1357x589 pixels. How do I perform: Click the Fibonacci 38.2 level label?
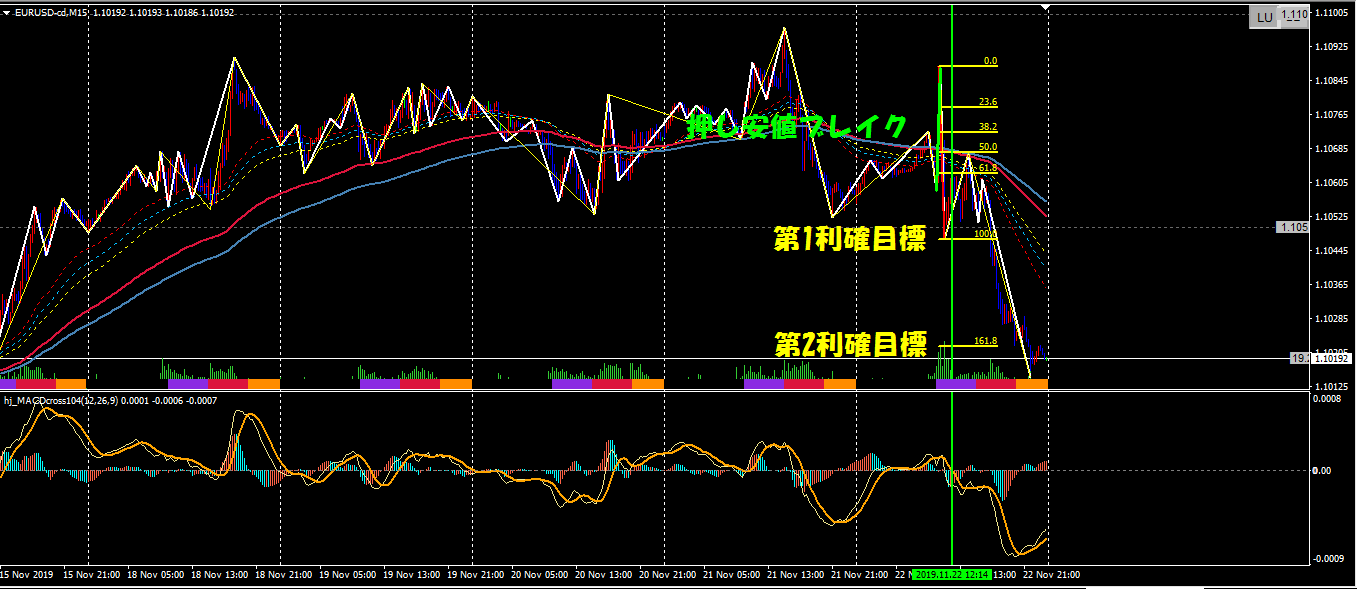pyautogui.click(x=988, y=127)
